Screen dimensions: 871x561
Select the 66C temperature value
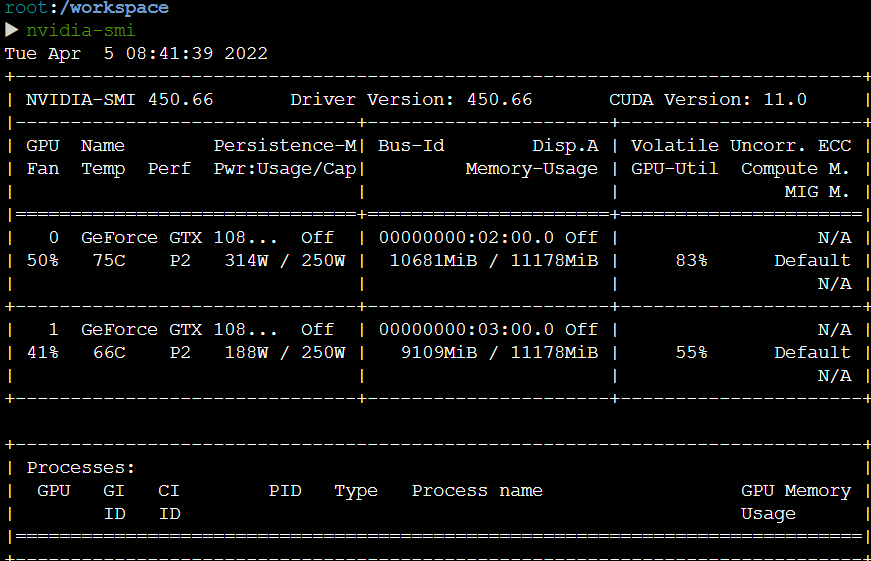109,353
